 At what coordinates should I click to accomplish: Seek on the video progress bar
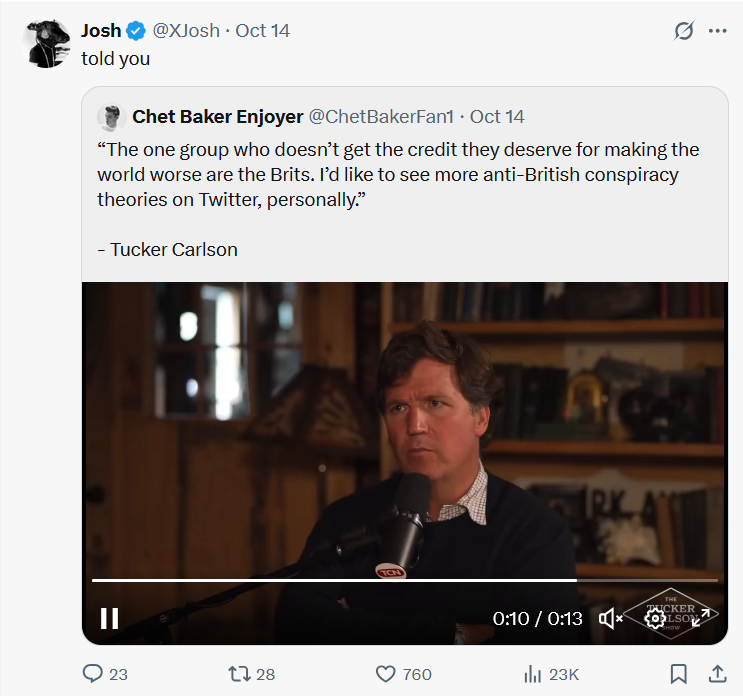(400, 580)
